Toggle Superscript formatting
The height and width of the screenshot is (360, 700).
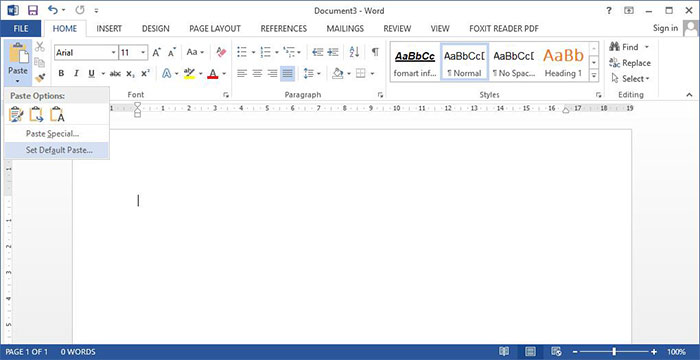coord(145,74)
